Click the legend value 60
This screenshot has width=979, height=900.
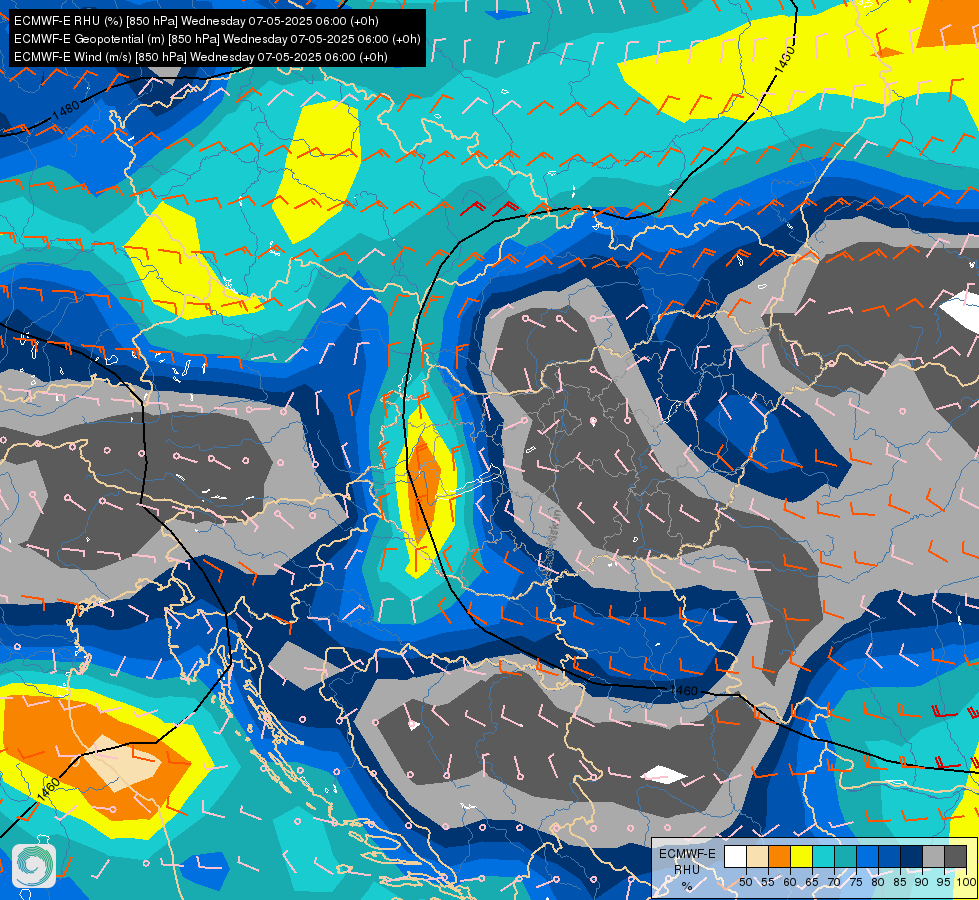(790, 883)
